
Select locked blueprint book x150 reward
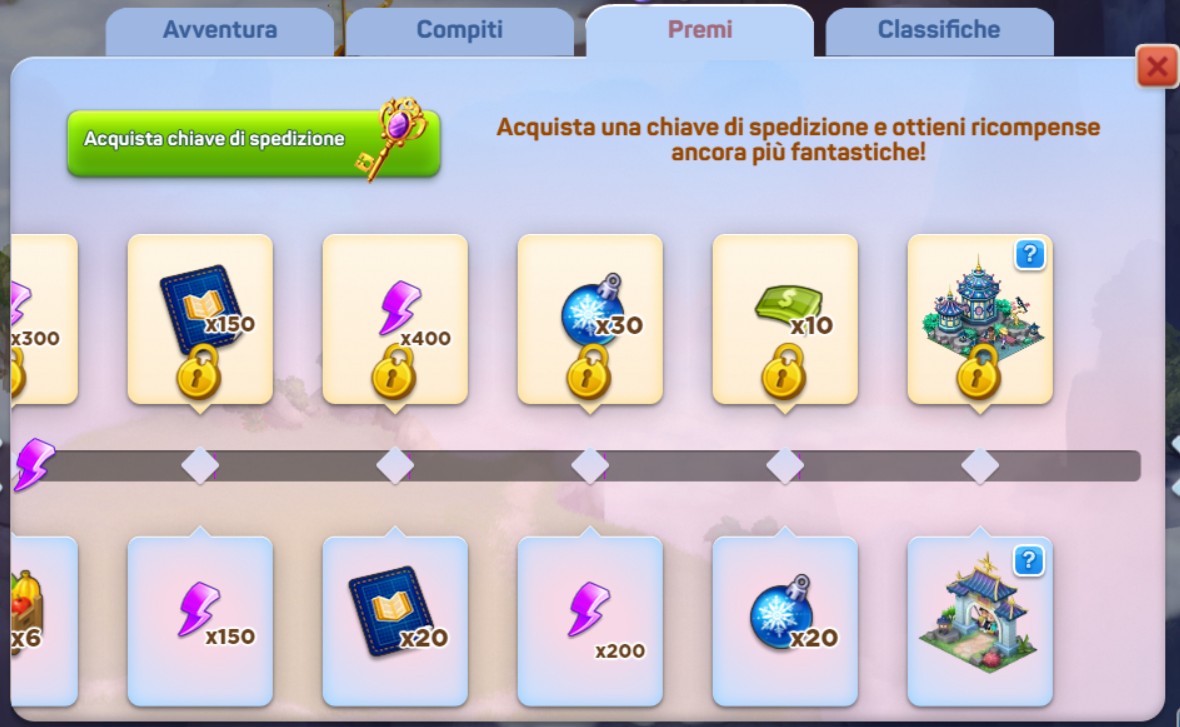tap(200, 319)
